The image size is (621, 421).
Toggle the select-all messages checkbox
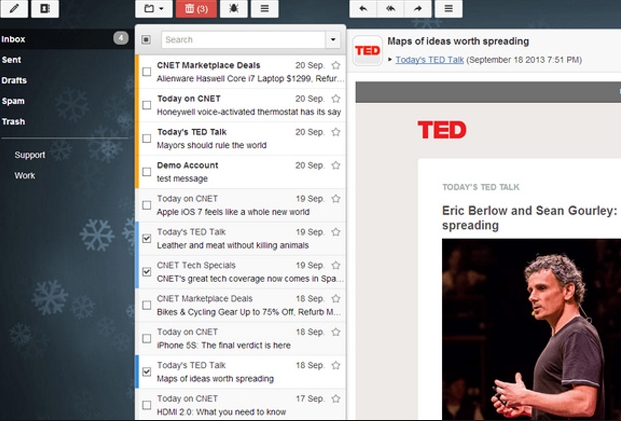point(146,40)
